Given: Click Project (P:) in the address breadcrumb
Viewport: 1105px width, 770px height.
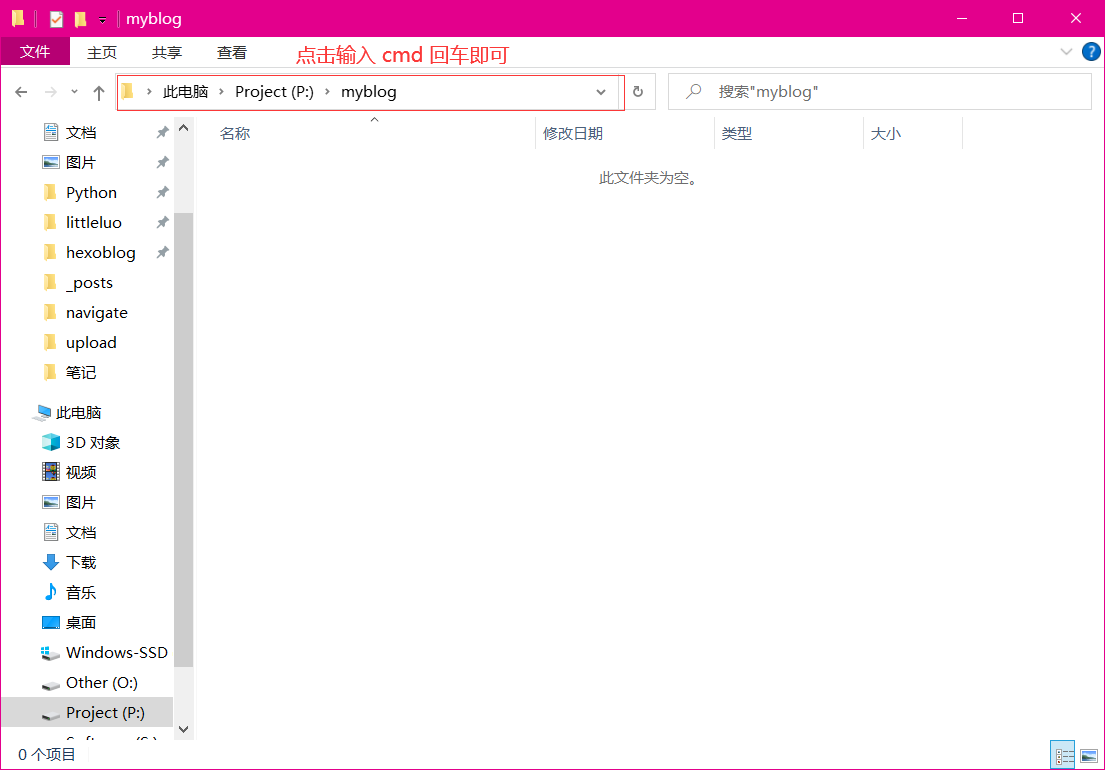Looking at the screenshot, I should (x=274, y=92).
